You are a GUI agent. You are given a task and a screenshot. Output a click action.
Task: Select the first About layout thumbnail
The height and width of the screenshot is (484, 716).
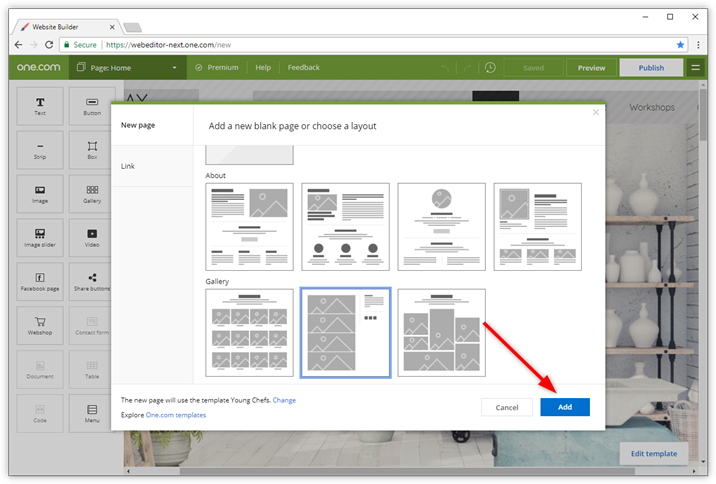point(249,226)
